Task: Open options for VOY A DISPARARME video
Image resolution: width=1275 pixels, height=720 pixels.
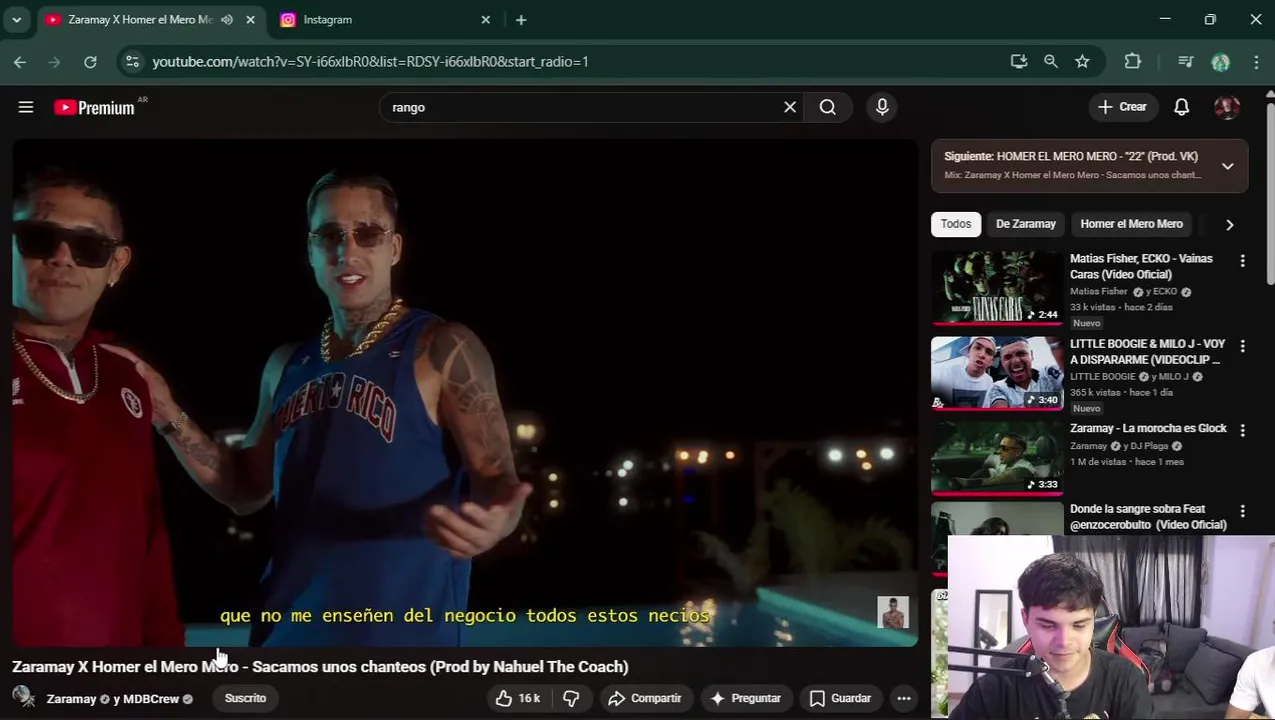Action: tap(1242, 346)
